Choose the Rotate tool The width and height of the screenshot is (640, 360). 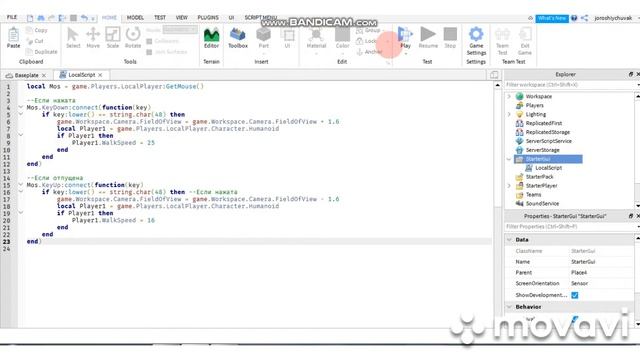(x=133, y=38)
